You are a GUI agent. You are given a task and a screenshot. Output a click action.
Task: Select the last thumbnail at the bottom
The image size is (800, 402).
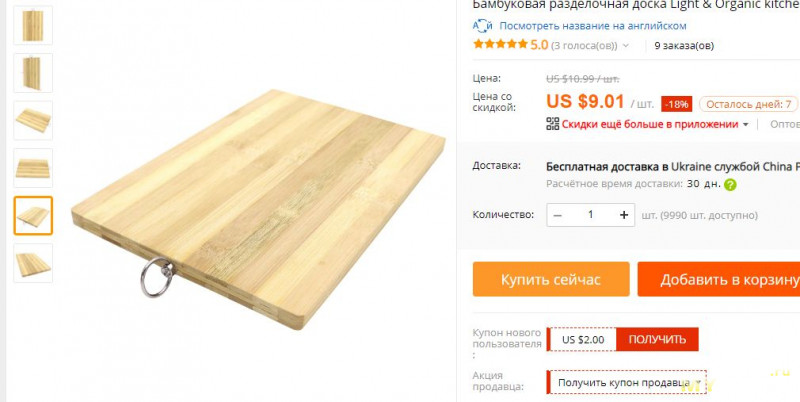coord(33,263)
